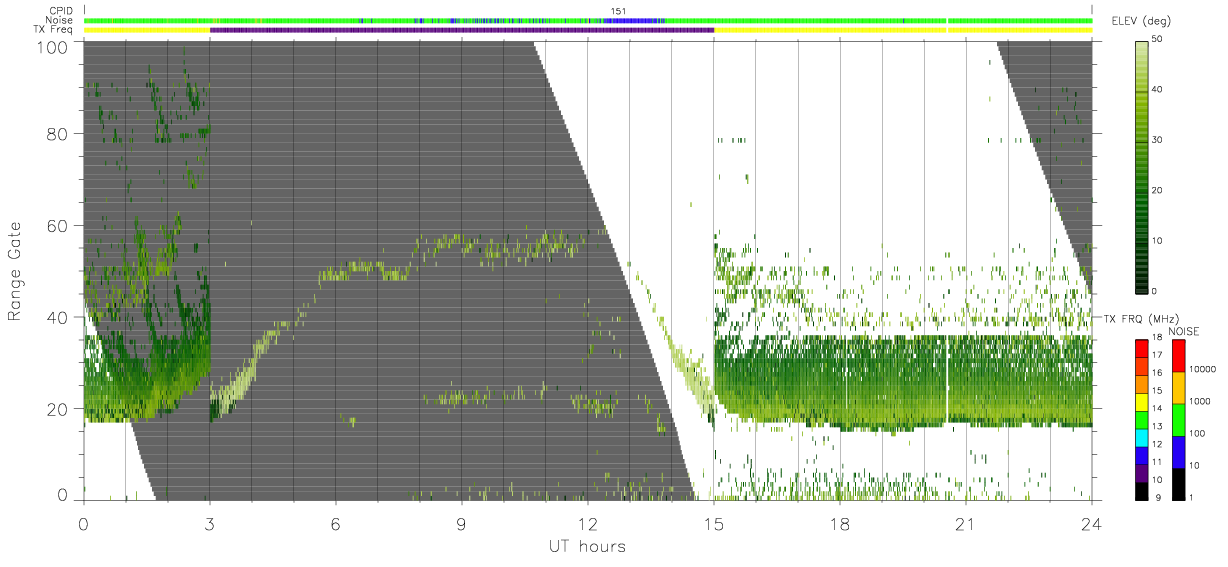The height and width of the screenshot is (567, 1228).
Task: Click the blue segment of Noise bar
Action: pos(636,20)
